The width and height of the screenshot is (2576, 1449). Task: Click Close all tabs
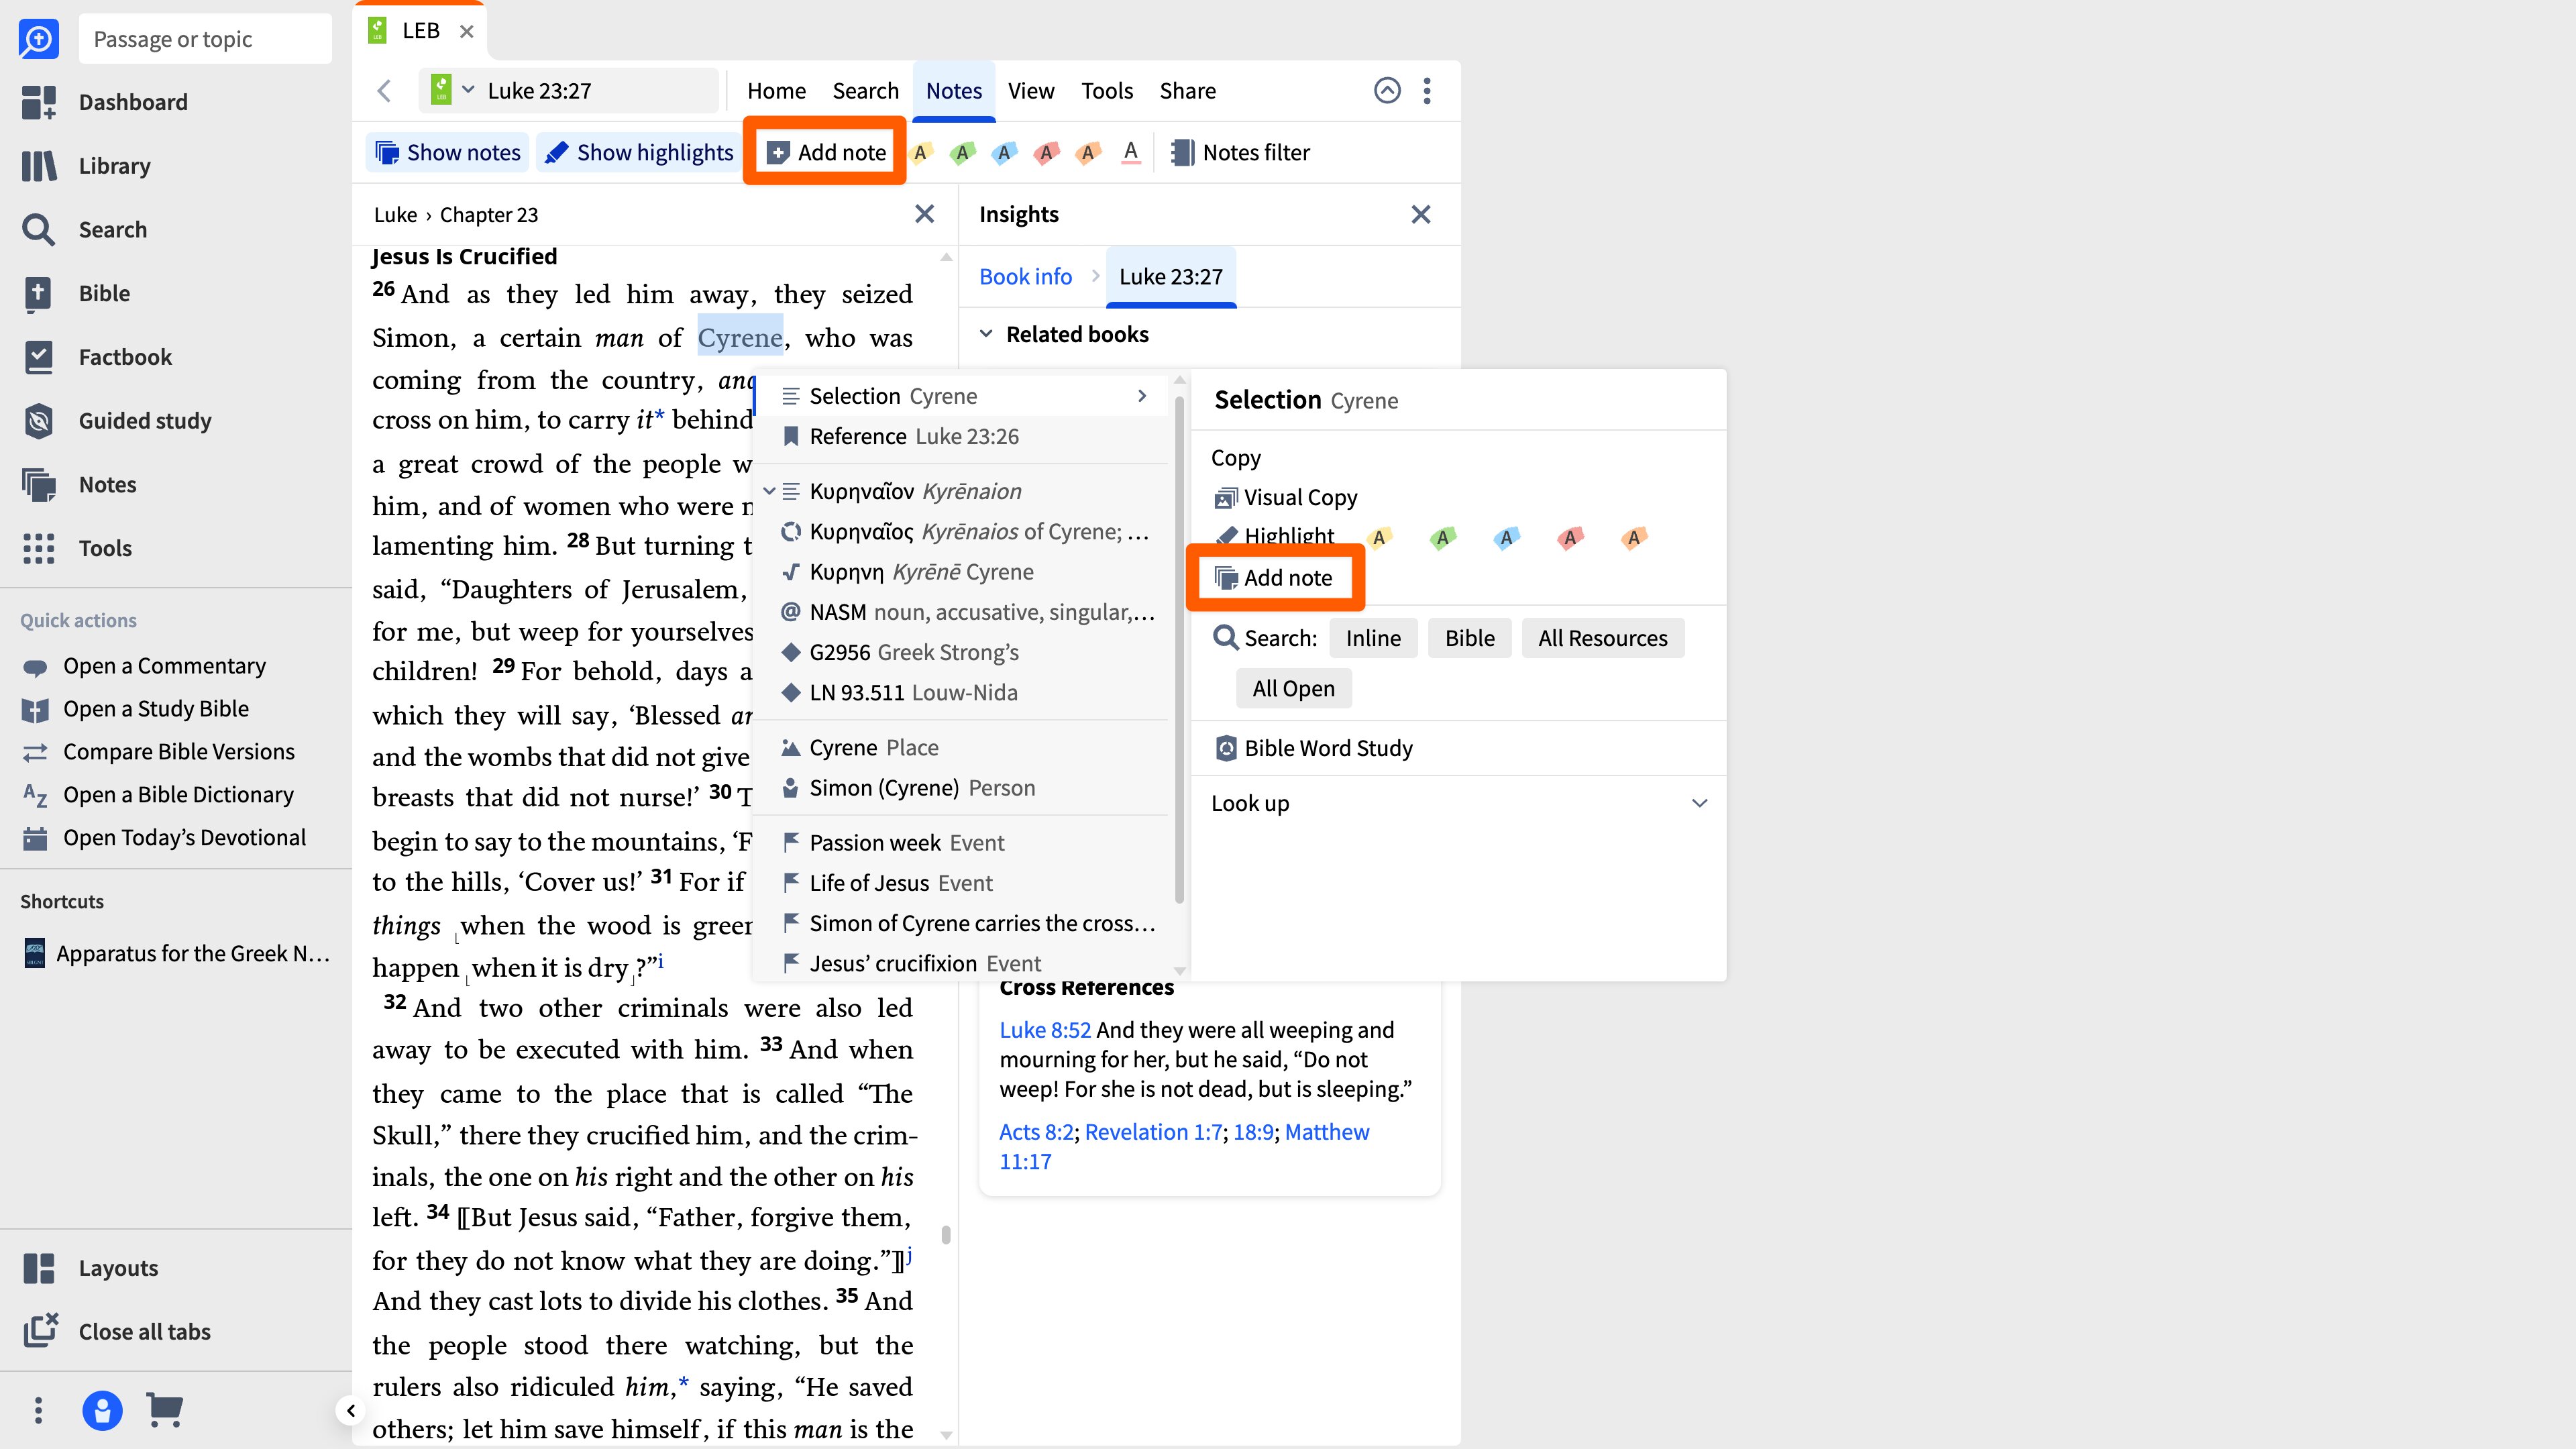point(117,1332)
